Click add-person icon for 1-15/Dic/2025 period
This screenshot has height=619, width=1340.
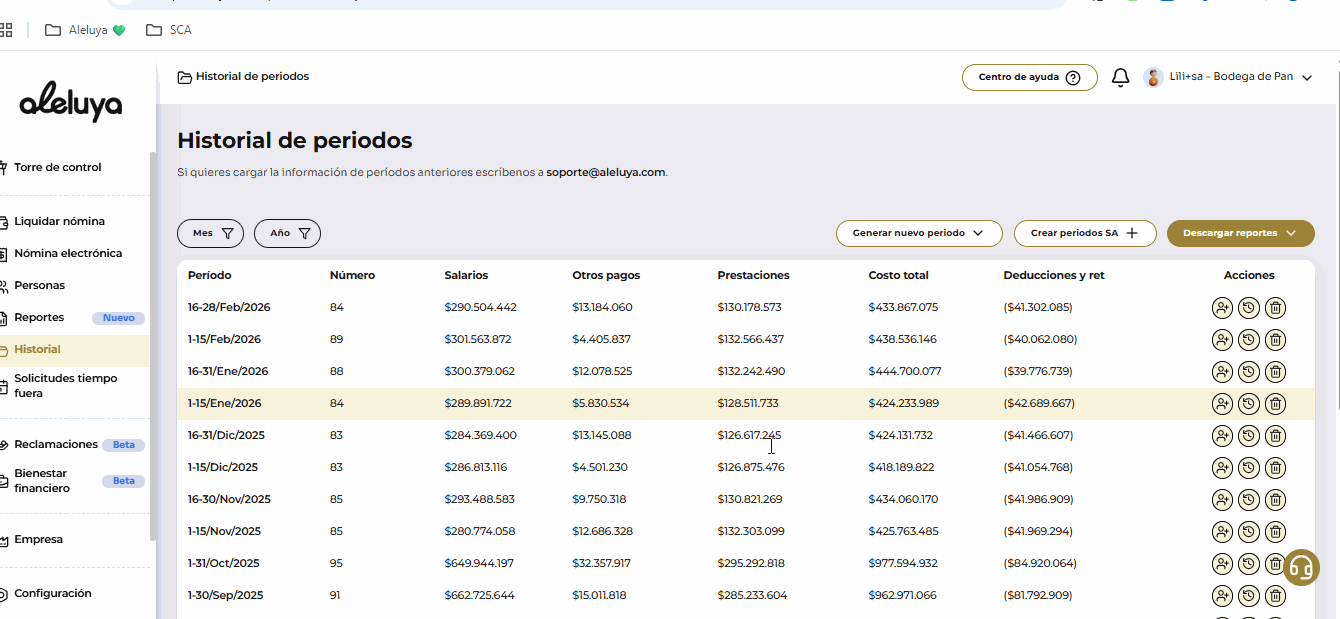click(1221, 468)
